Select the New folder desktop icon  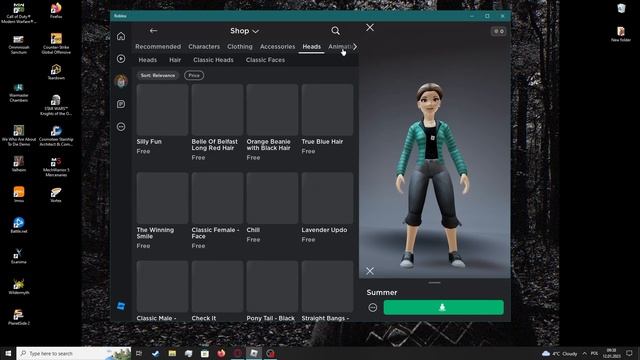coord(621,34)
